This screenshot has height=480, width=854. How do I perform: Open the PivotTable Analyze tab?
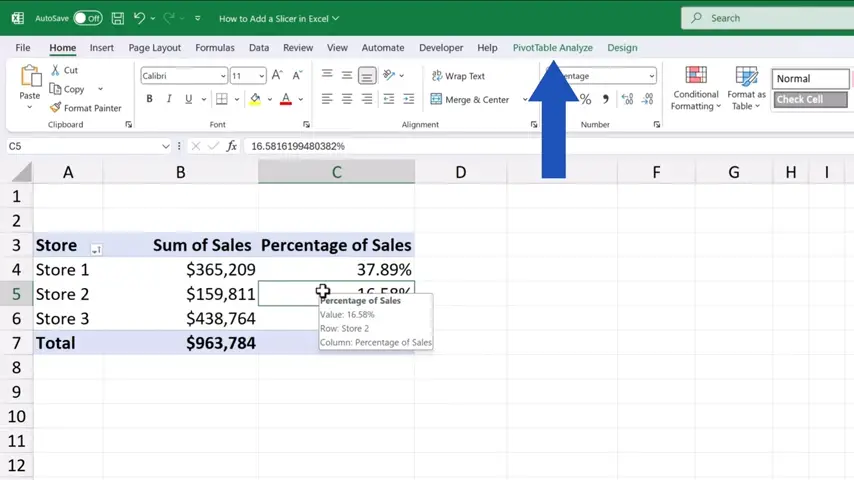pos(552,47)
